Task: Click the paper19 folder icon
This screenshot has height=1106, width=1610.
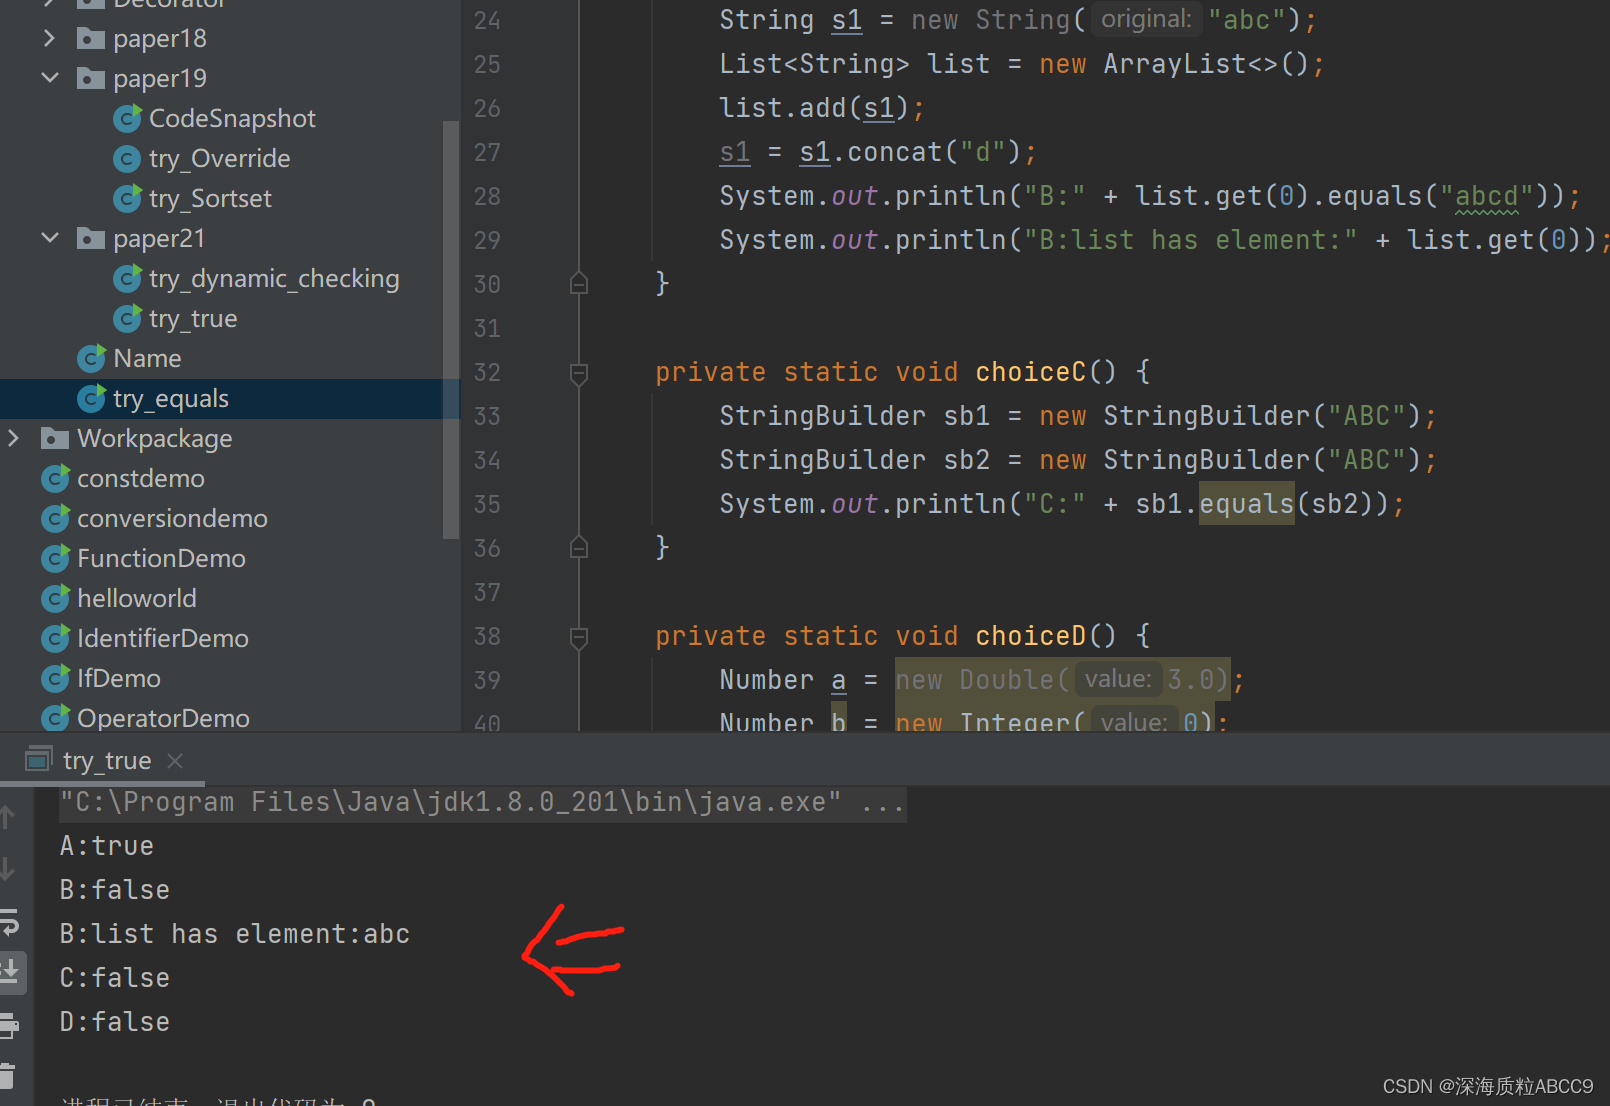Action: [91, 78]
